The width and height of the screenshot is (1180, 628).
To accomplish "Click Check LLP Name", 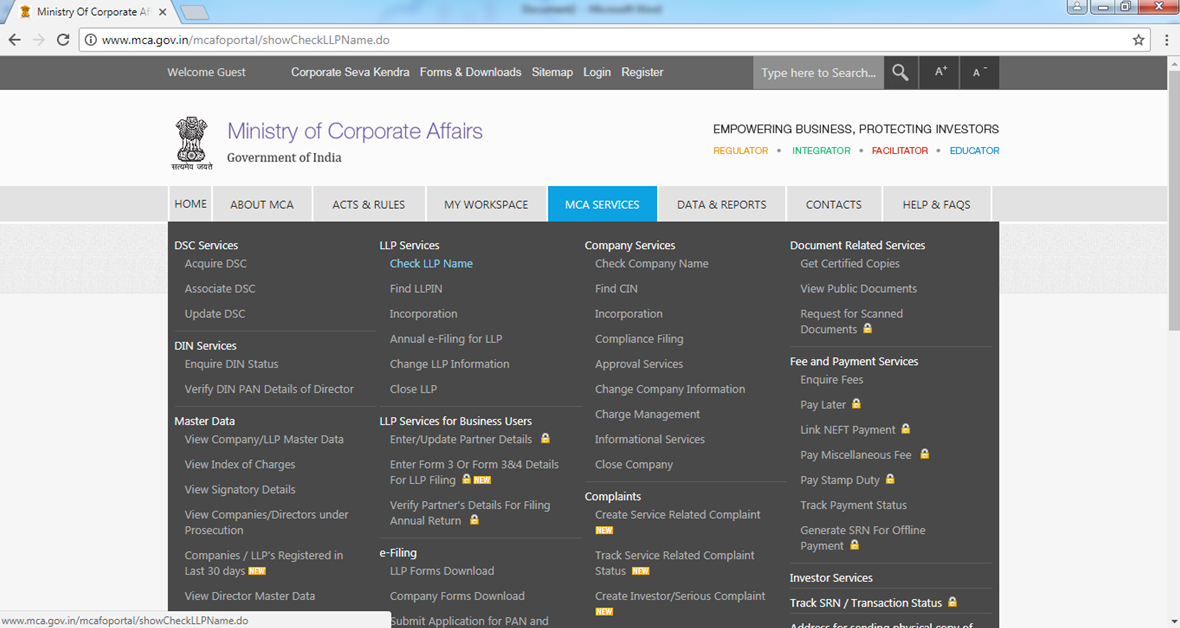I will (x=431, y=264).
